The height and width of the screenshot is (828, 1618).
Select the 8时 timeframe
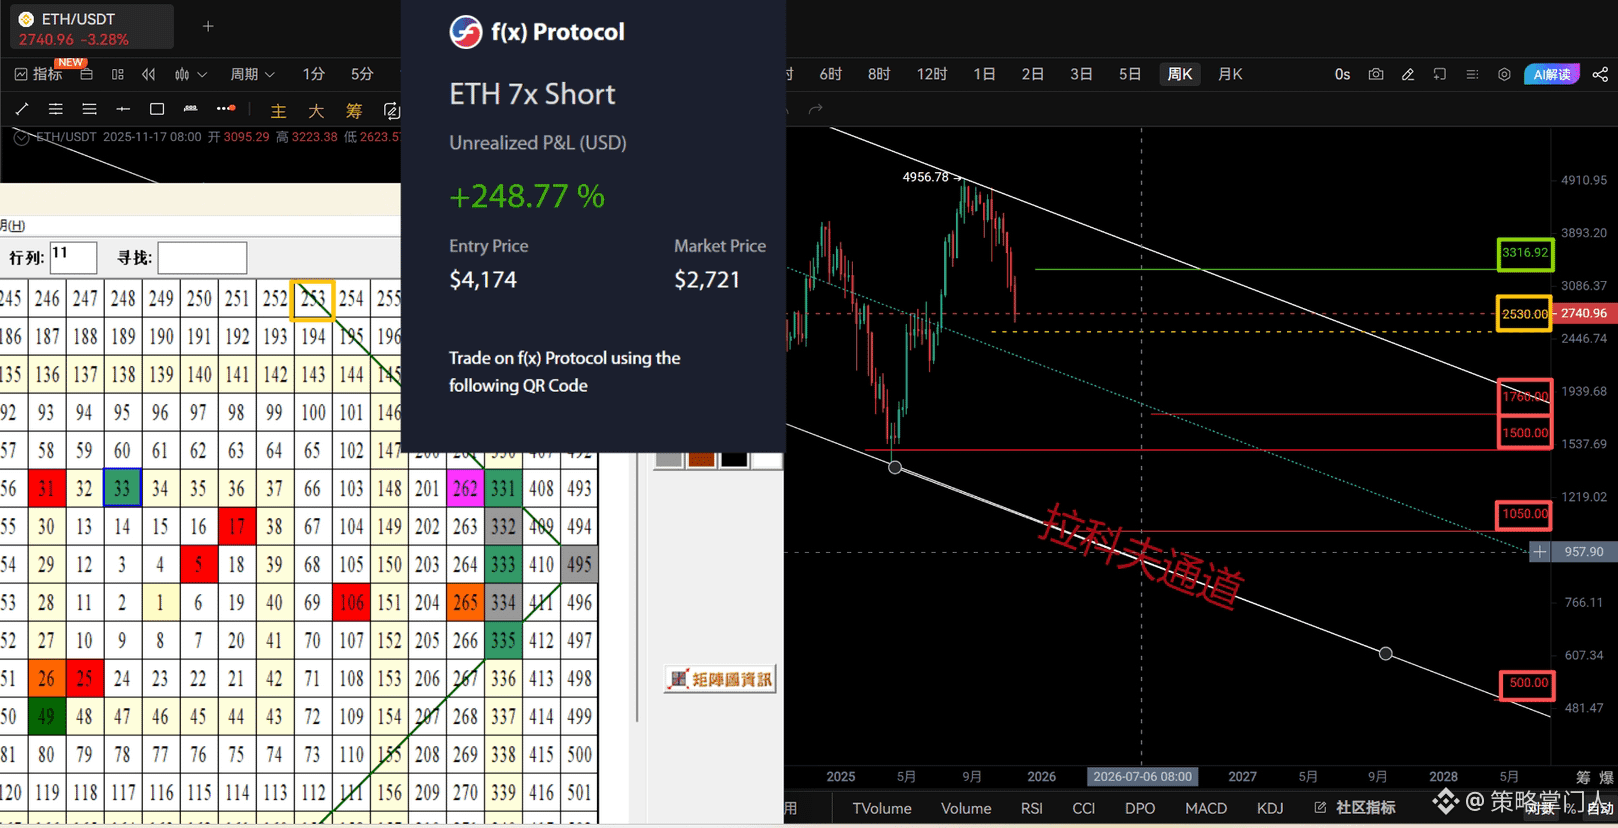879,74
